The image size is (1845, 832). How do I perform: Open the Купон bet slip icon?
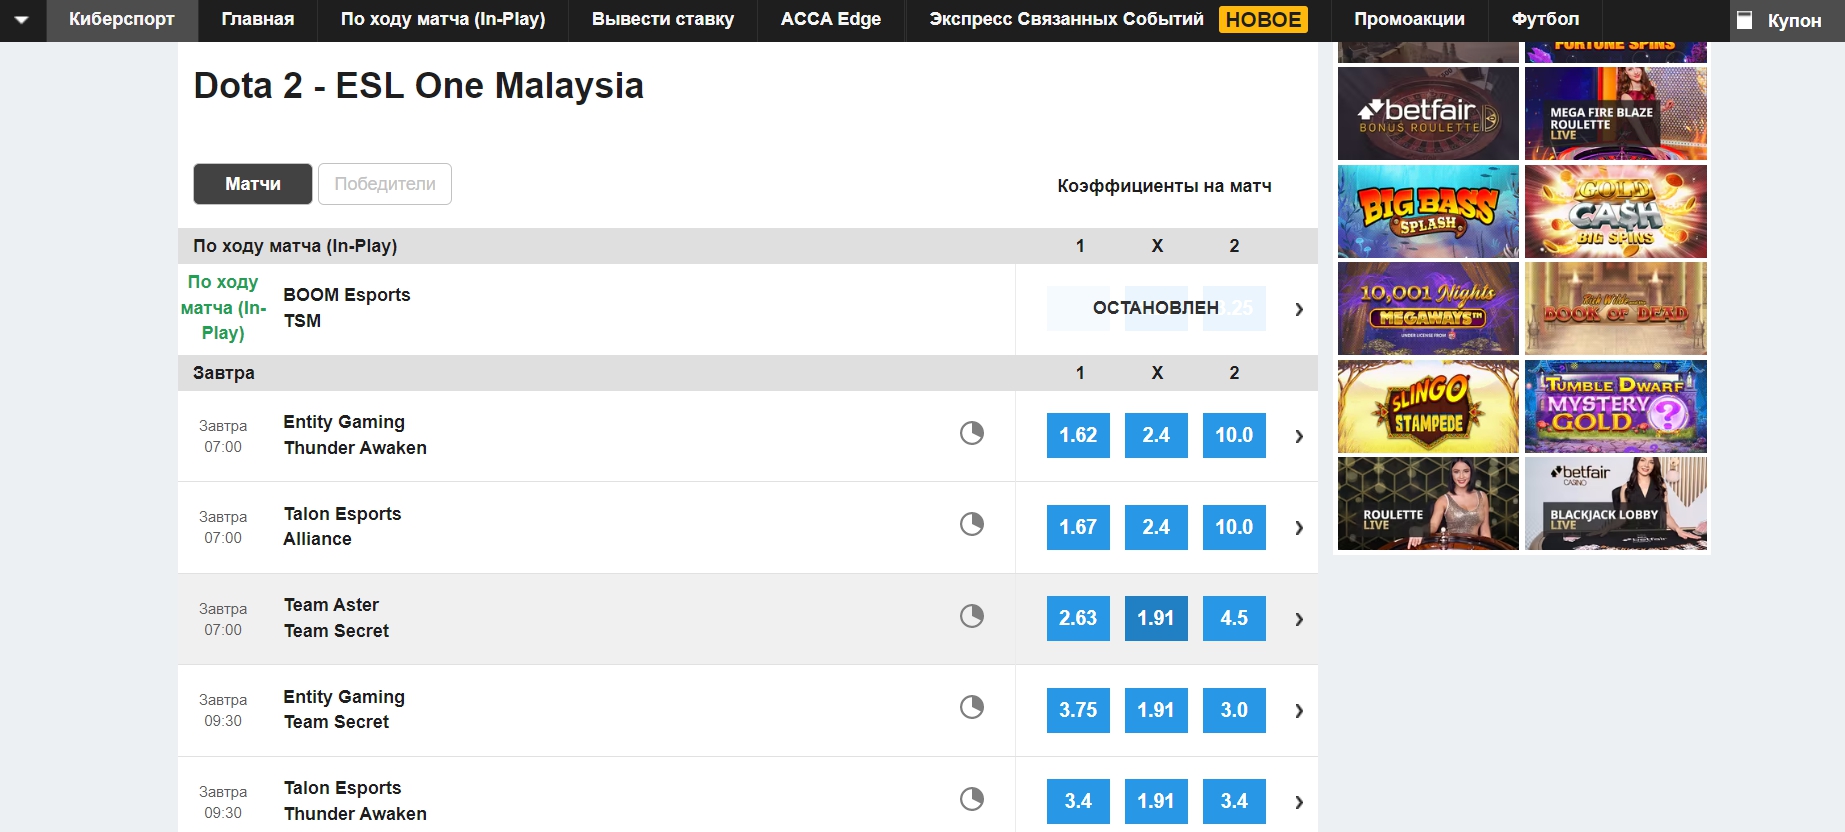pos(1745,20)
